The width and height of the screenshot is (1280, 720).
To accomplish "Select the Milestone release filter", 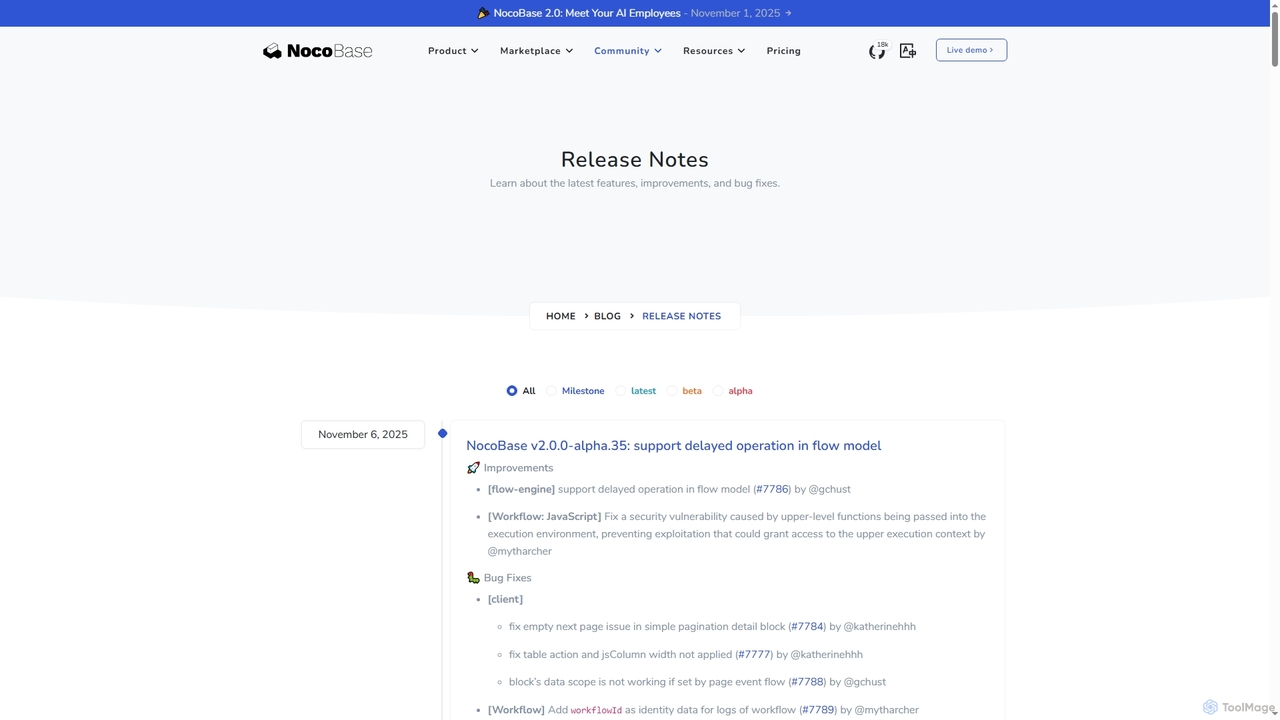I will click(575, 391).
